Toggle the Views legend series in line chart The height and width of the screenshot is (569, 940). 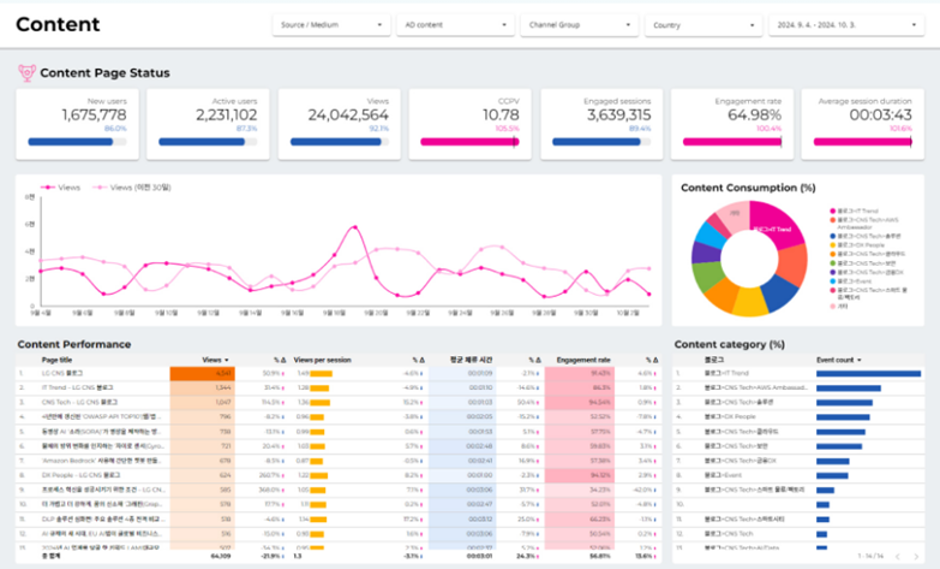click(x=60, y=188)
